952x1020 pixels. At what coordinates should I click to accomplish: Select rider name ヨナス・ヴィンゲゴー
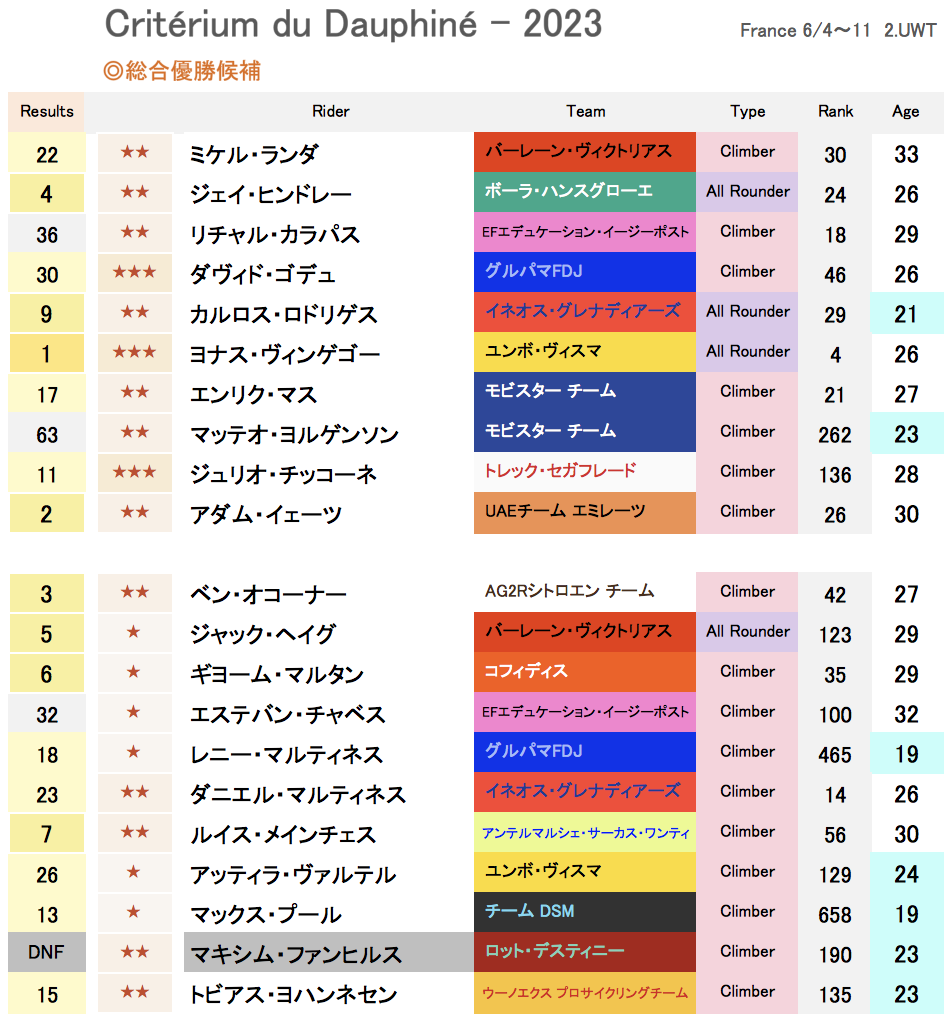coord(284,354)
